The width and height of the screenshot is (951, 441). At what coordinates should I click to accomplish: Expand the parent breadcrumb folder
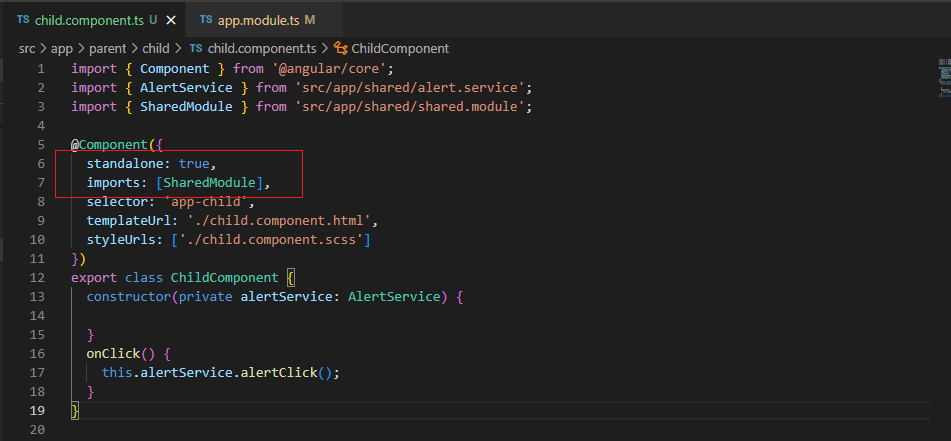click(107, 49)
